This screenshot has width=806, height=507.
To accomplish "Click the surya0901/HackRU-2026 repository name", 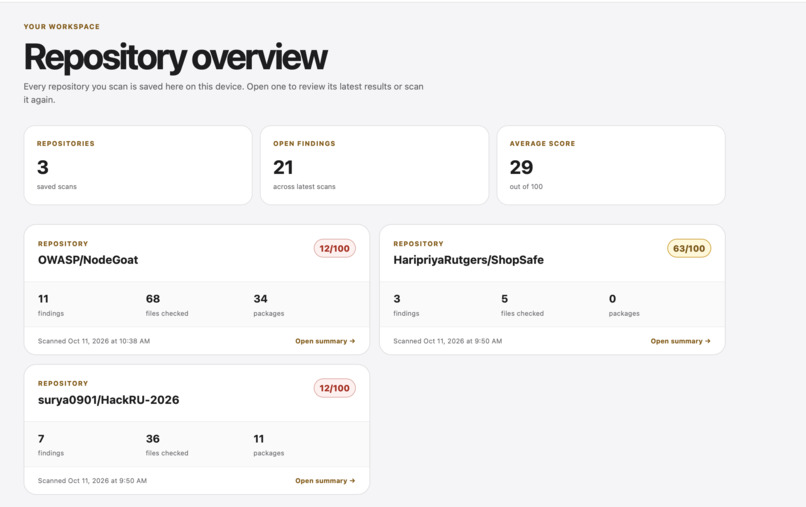I will point(108,400).
